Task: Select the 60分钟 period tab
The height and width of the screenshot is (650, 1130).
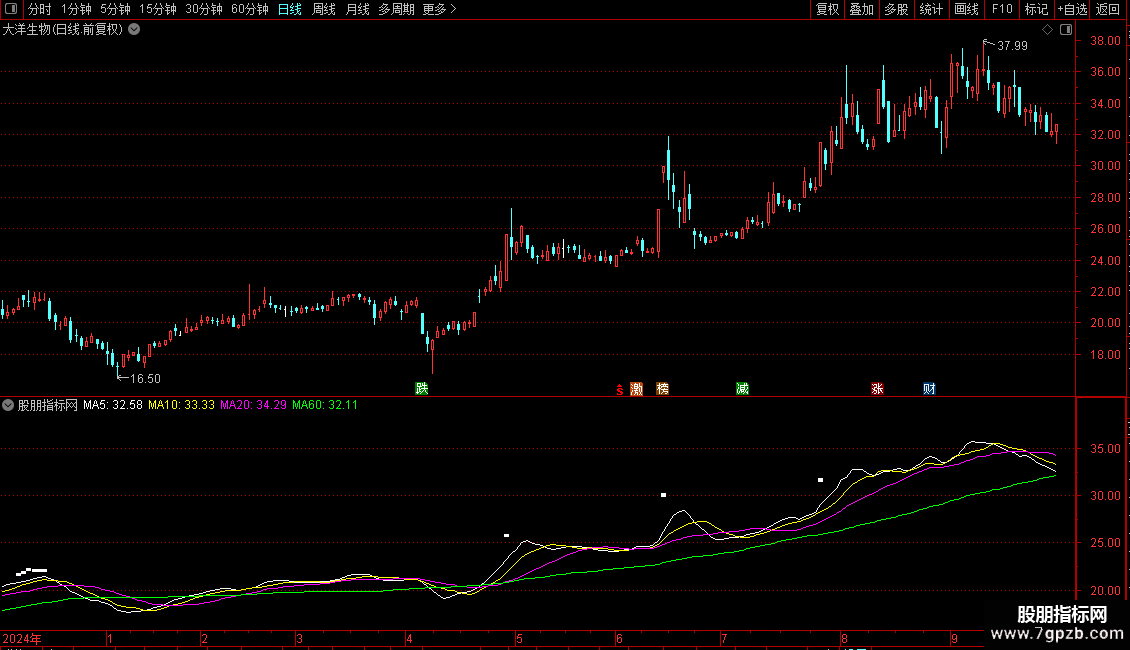Action: (x=249, y=9)
